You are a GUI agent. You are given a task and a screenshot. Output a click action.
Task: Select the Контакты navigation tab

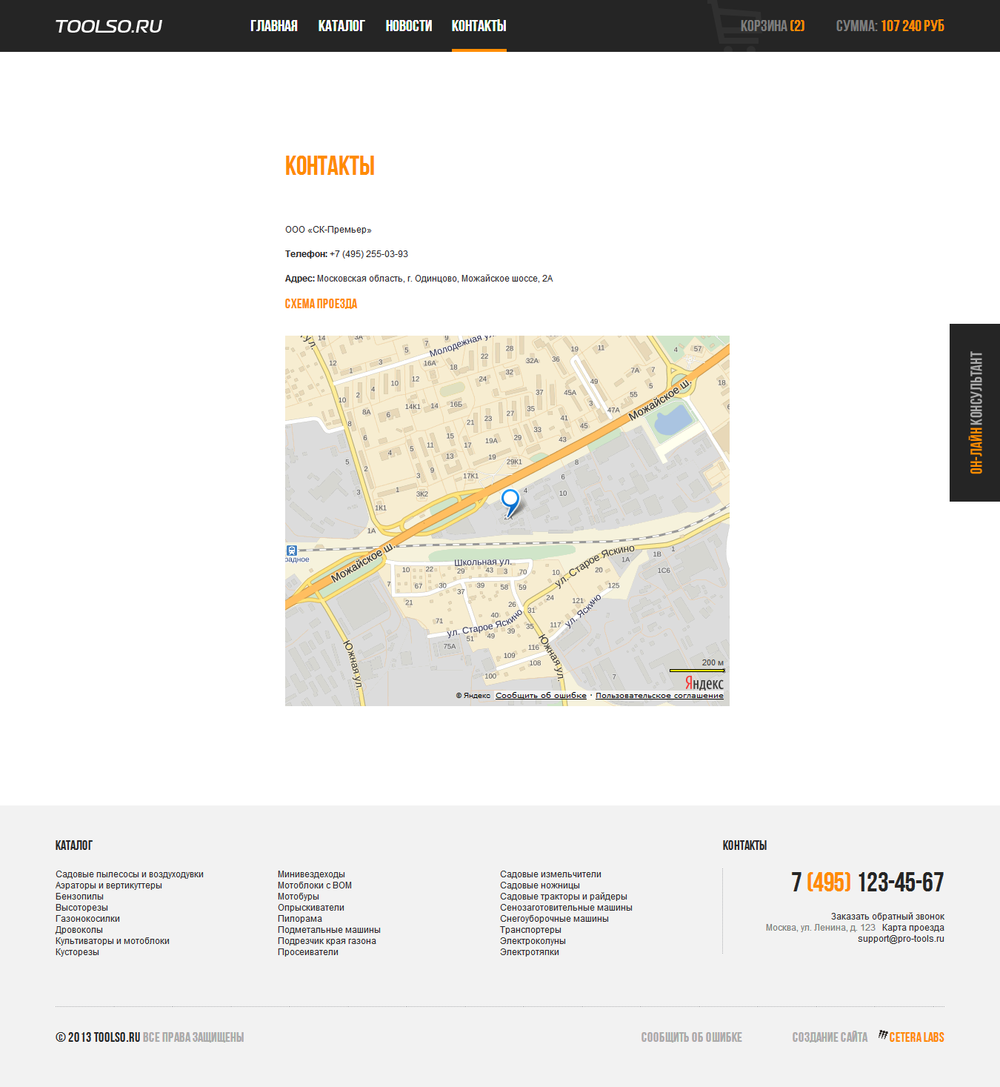(x=478, y=26)
